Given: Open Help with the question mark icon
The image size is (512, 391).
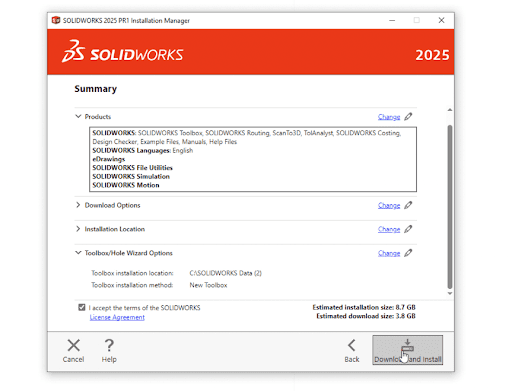Looking at the screenshot, I should (109, 345).
